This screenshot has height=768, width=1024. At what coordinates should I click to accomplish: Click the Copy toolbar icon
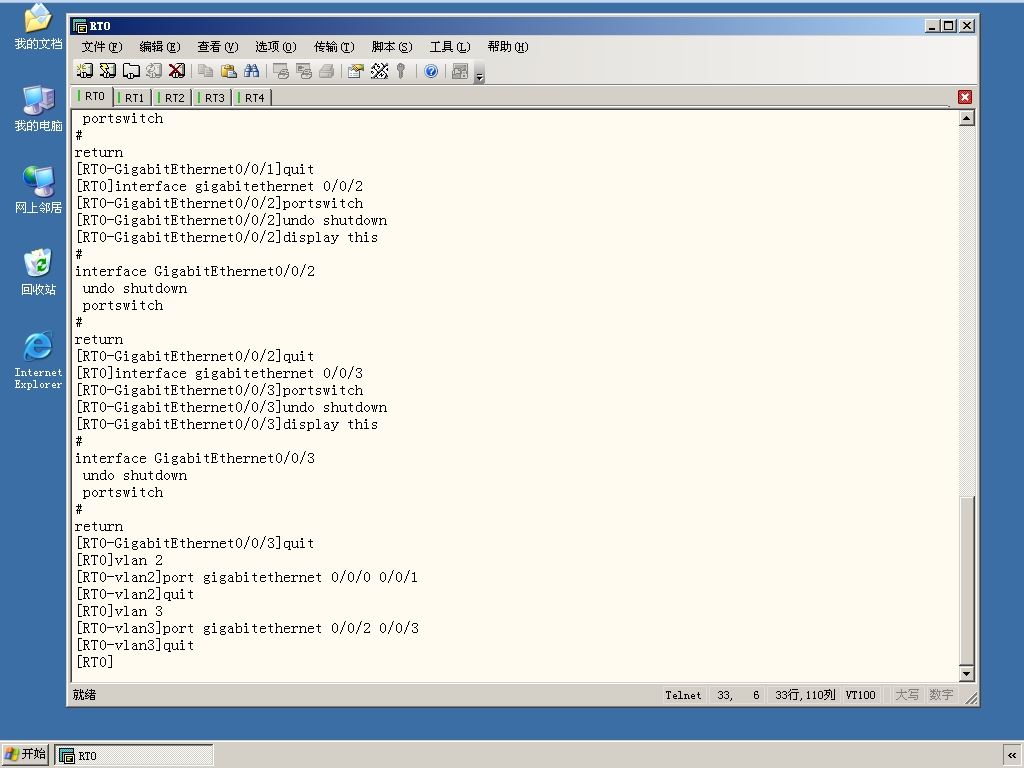click(x=206, y=71)
